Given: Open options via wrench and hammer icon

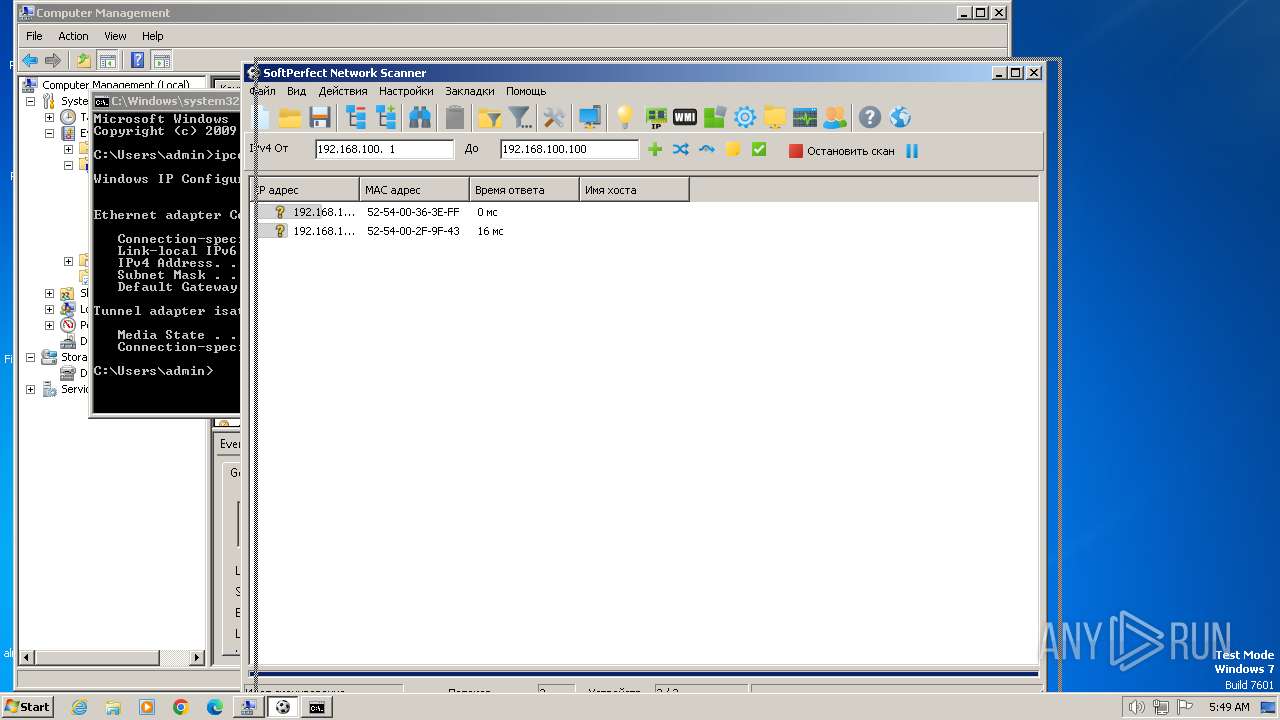Looking at the screenshot, I should [554, 118].
